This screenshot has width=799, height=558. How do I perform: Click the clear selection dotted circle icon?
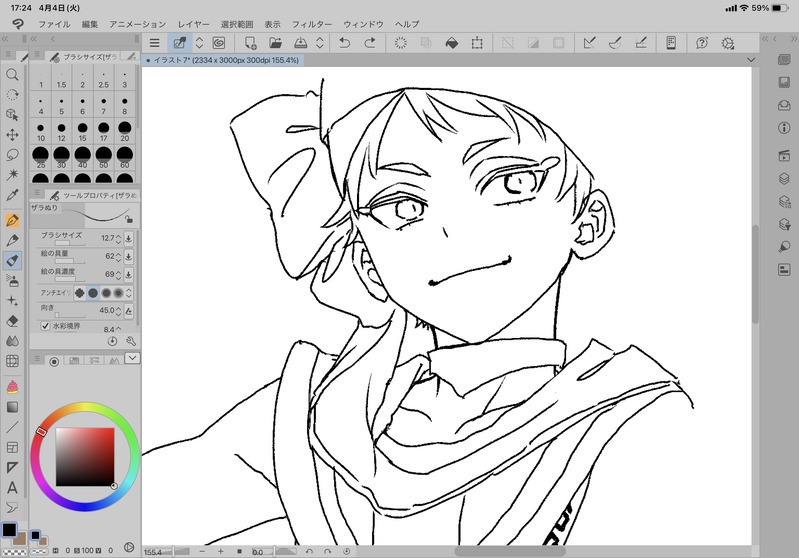pyautogui.click(x=401, y=43)
